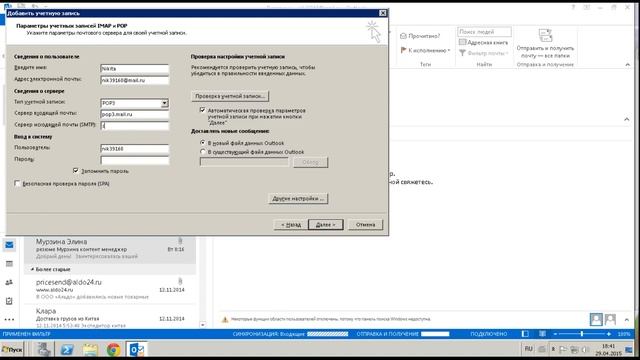The width and height of the screenshot is (640, 360).
Task: Select existing Outlook data file radio option
Action: point(202,151)
